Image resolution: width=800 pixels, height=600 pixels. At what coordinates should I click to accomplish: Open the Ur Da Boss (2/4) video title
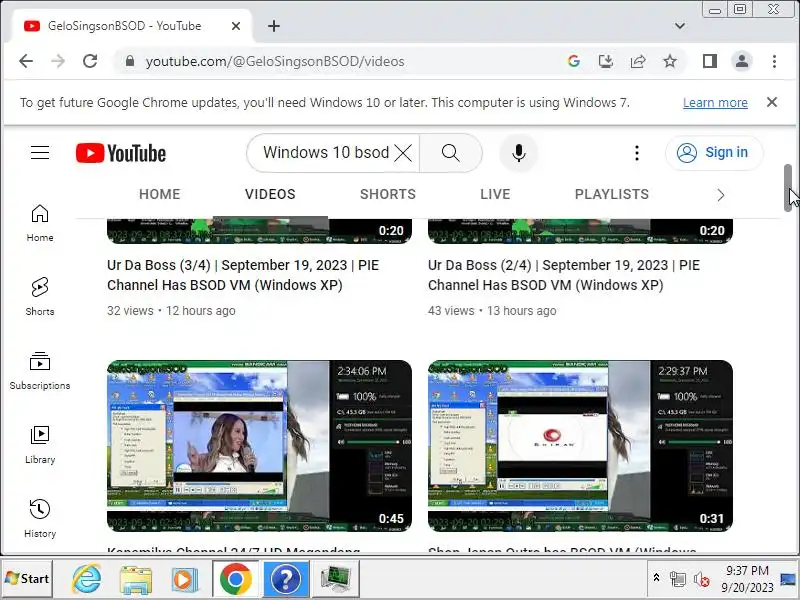[564, 275]
